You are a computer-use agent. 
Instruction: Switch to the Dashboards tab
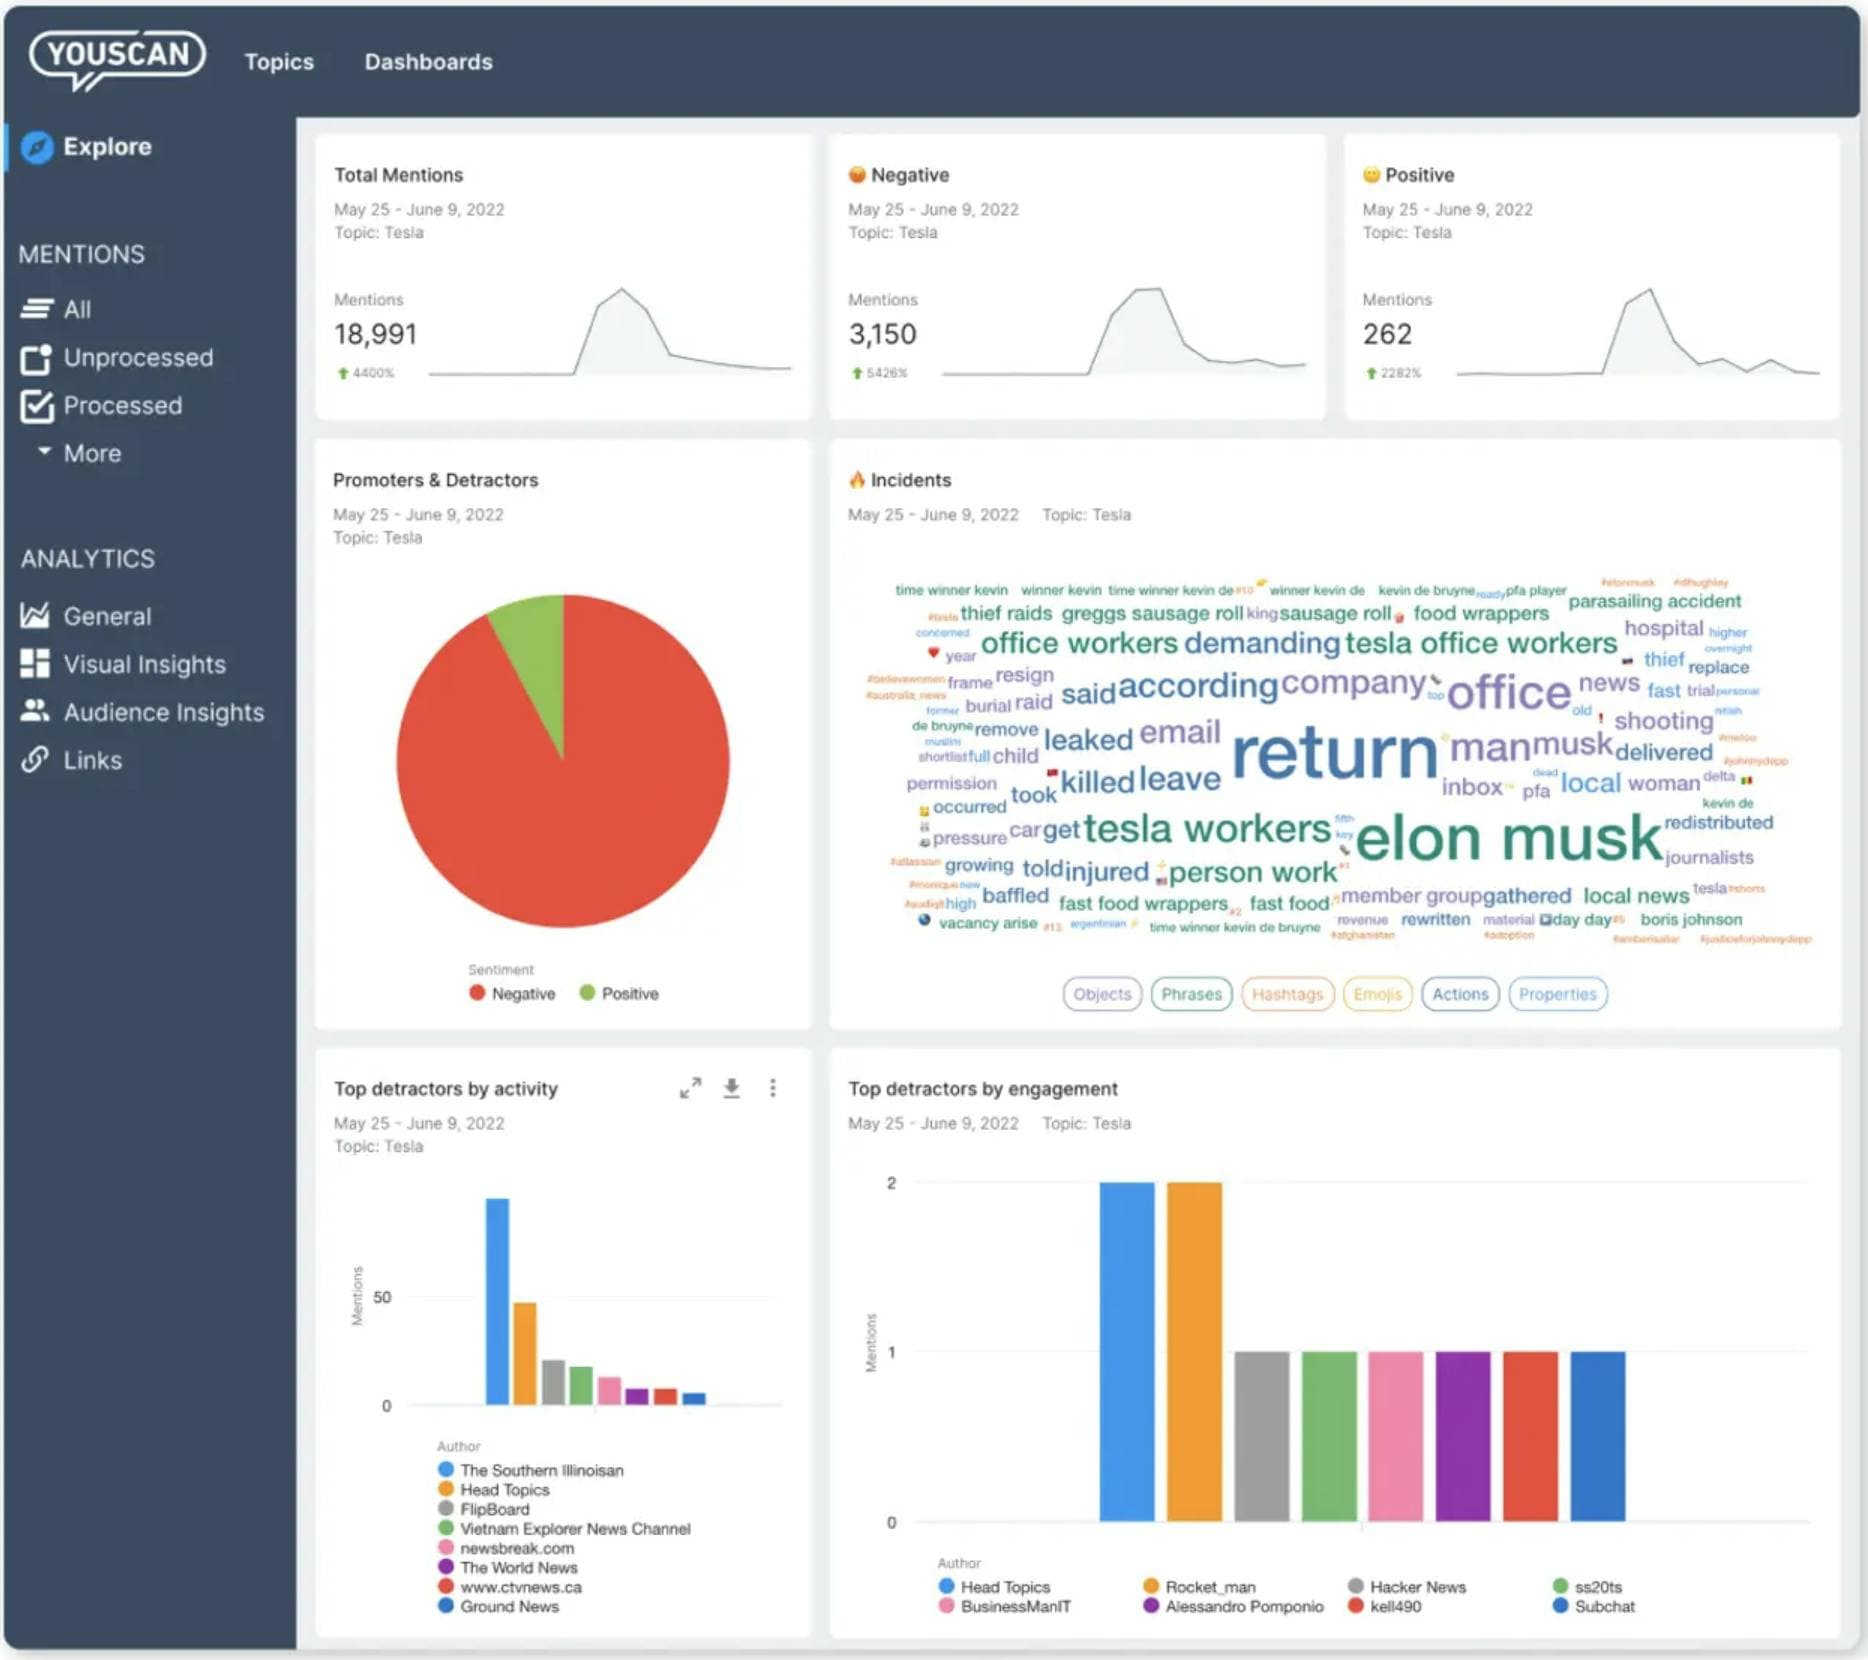pos(429,61)
